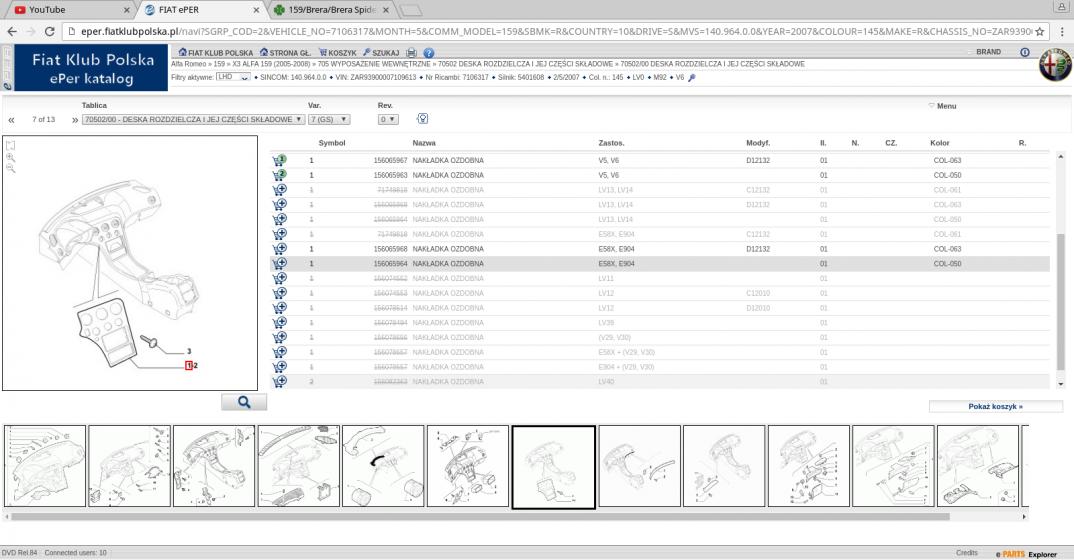This screenshot has height=560, width=1074.
Task: Select the first diagram thumbnail in strip
Action: pos(45,466)
